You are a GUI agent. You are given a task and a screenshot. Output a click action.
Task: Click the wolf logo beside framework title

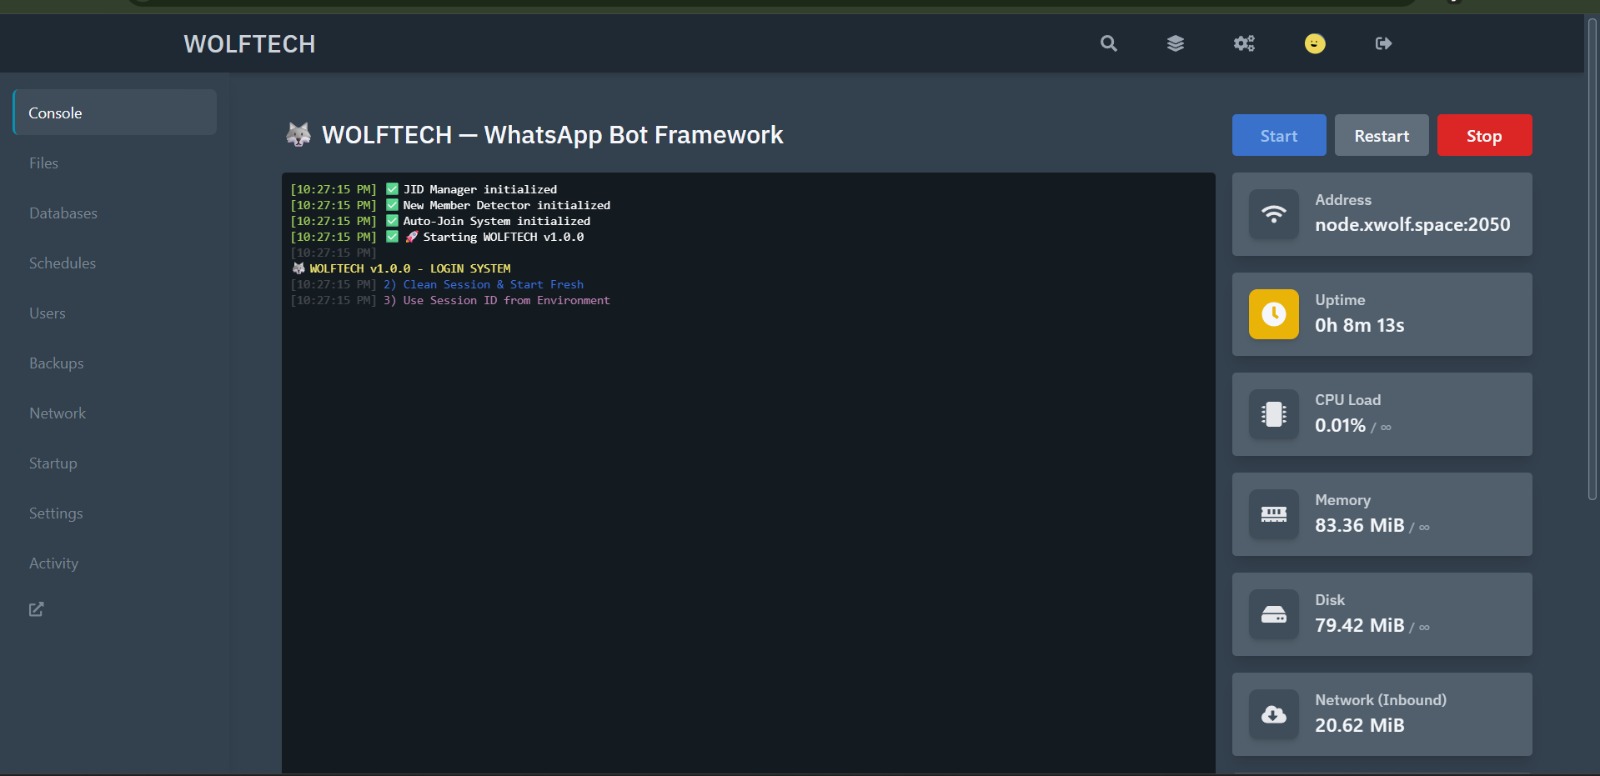298,134
